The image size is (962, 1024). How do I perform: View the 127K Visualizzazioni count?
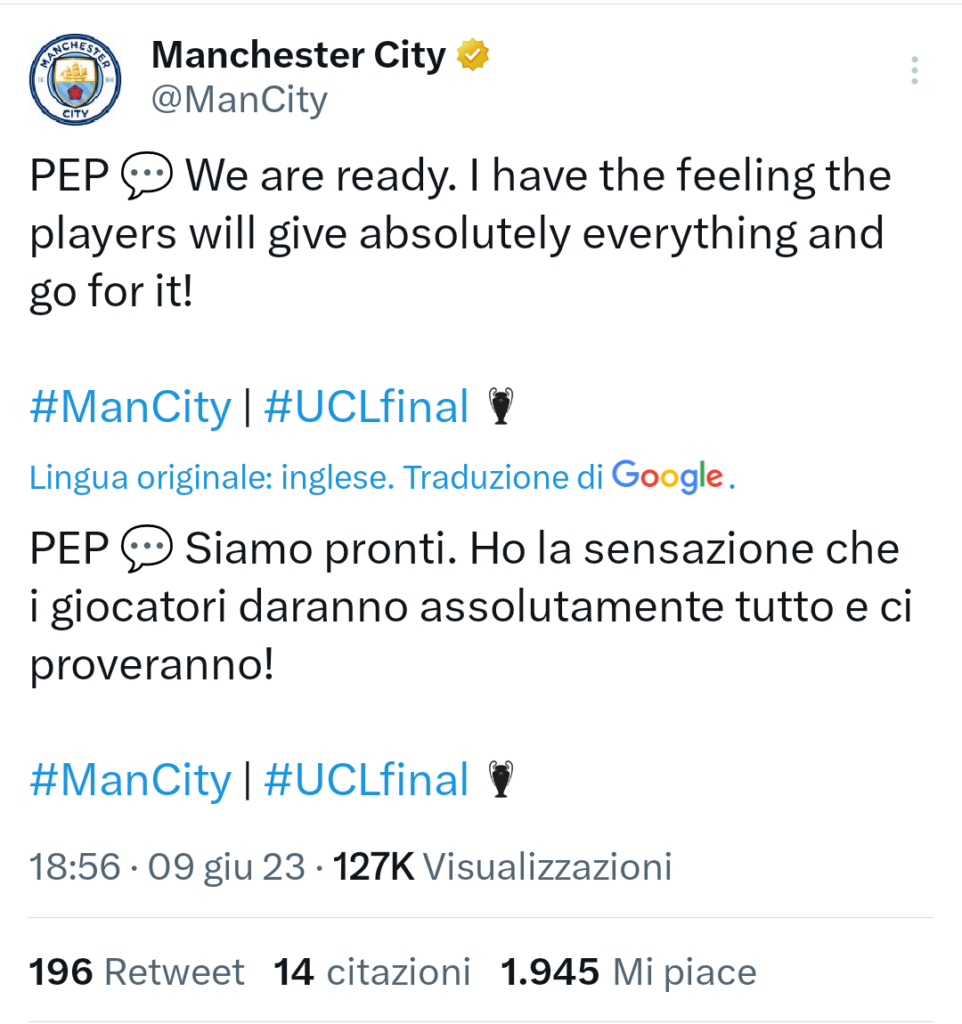pos(501,866)
